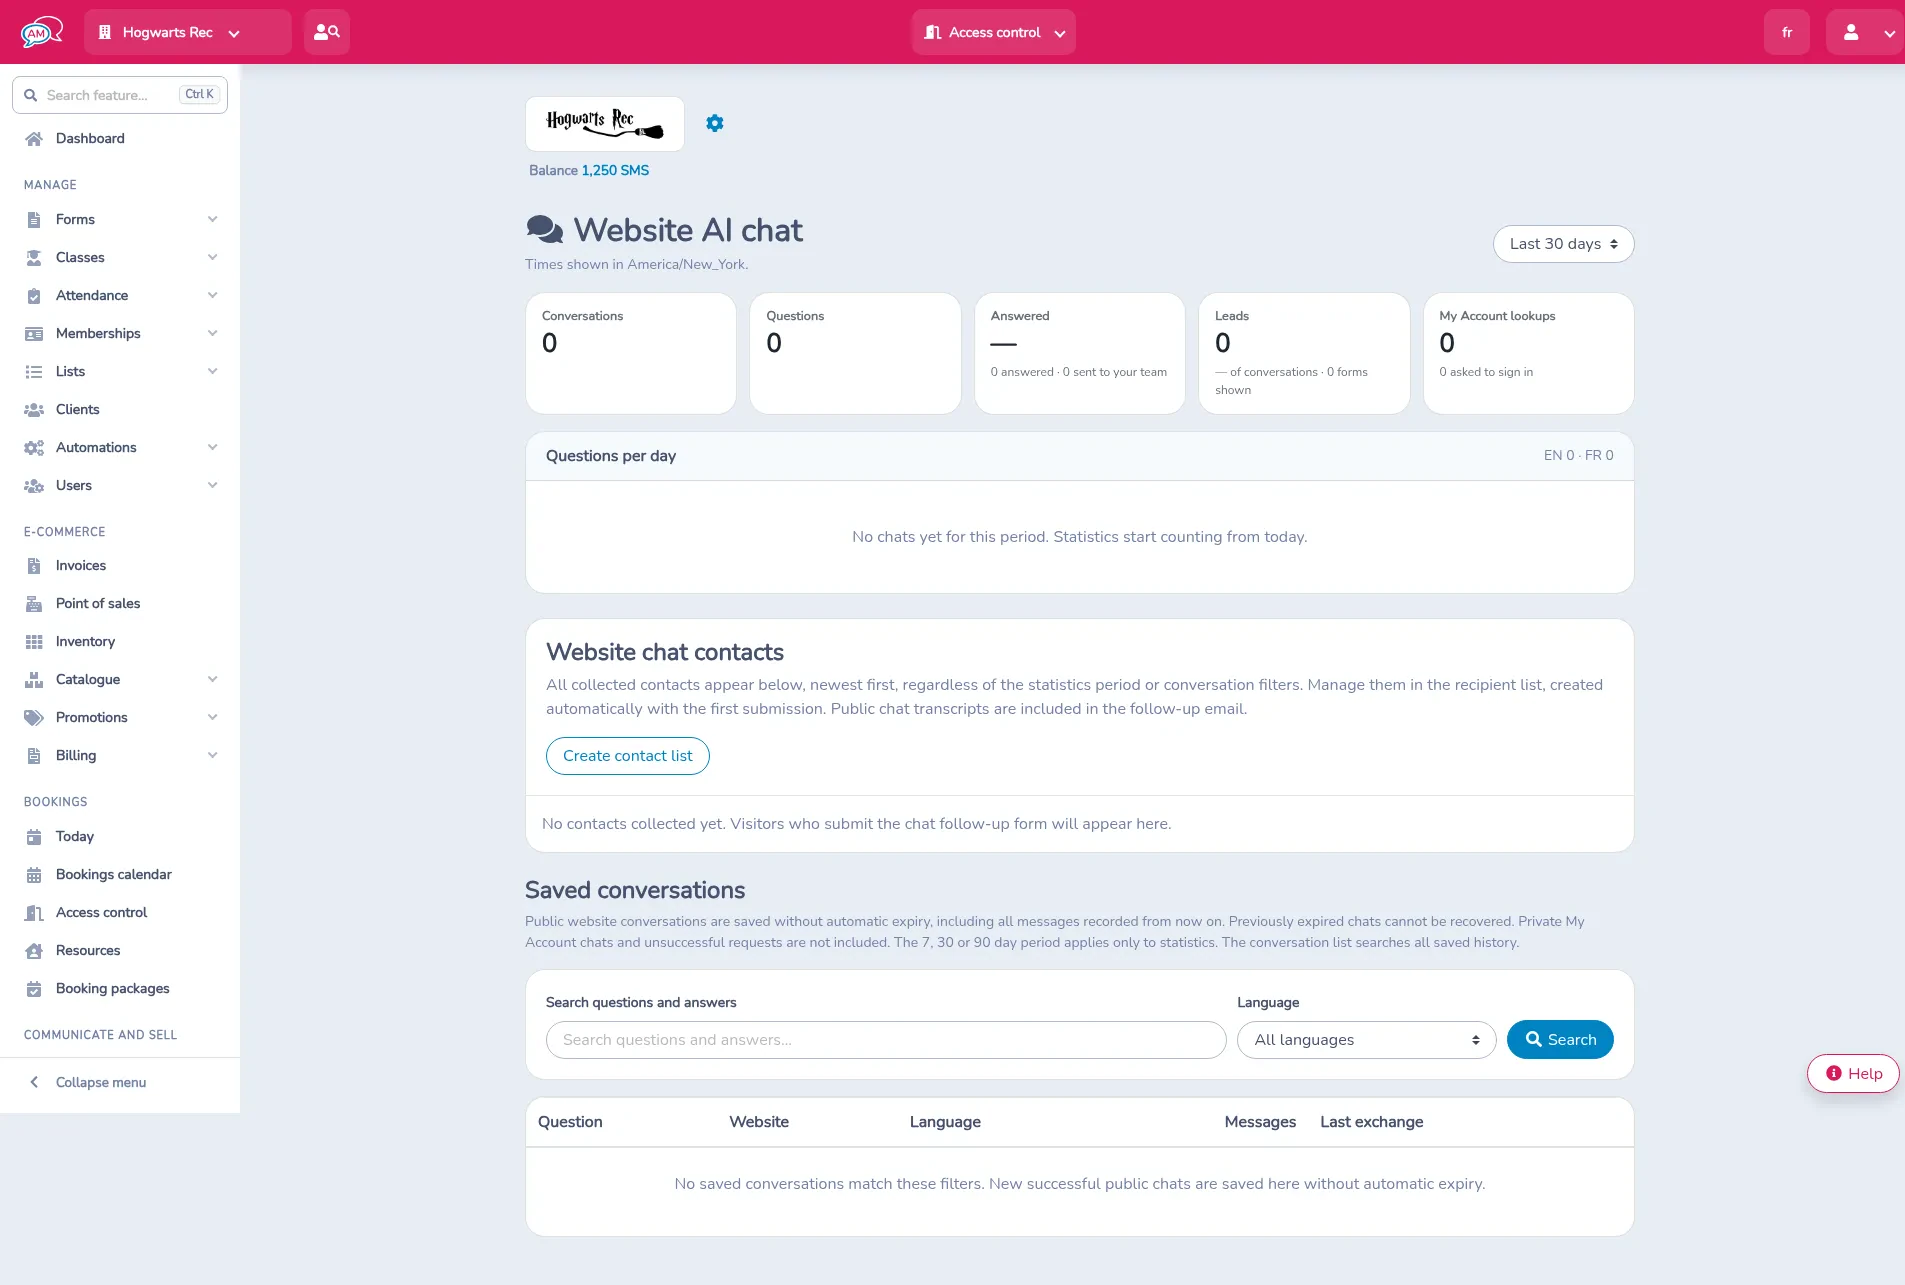Open the Access control header dropdown
Screen dimensions: 1905x1285
[x=993, y=32]
